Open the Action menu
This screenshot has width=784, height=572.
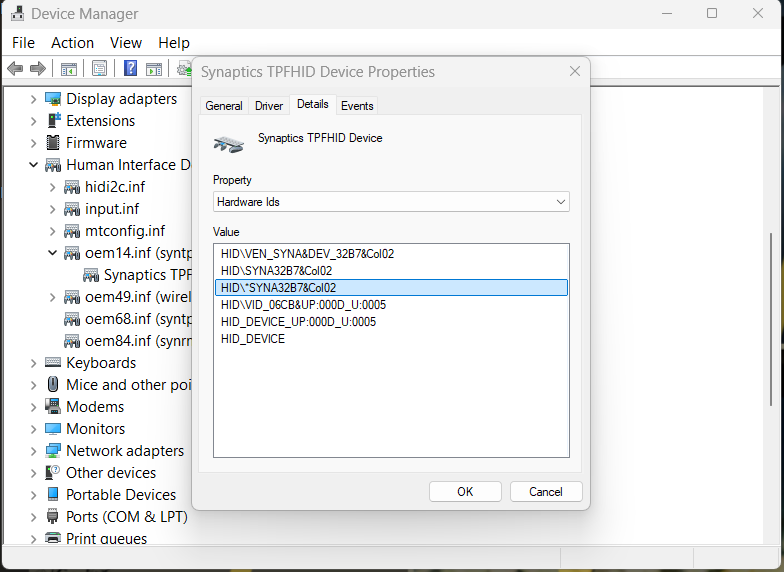point(72,43)
